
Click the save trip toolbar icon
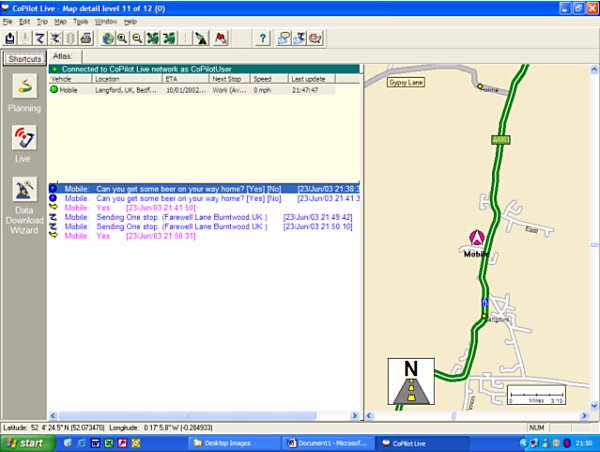[10, 38]
